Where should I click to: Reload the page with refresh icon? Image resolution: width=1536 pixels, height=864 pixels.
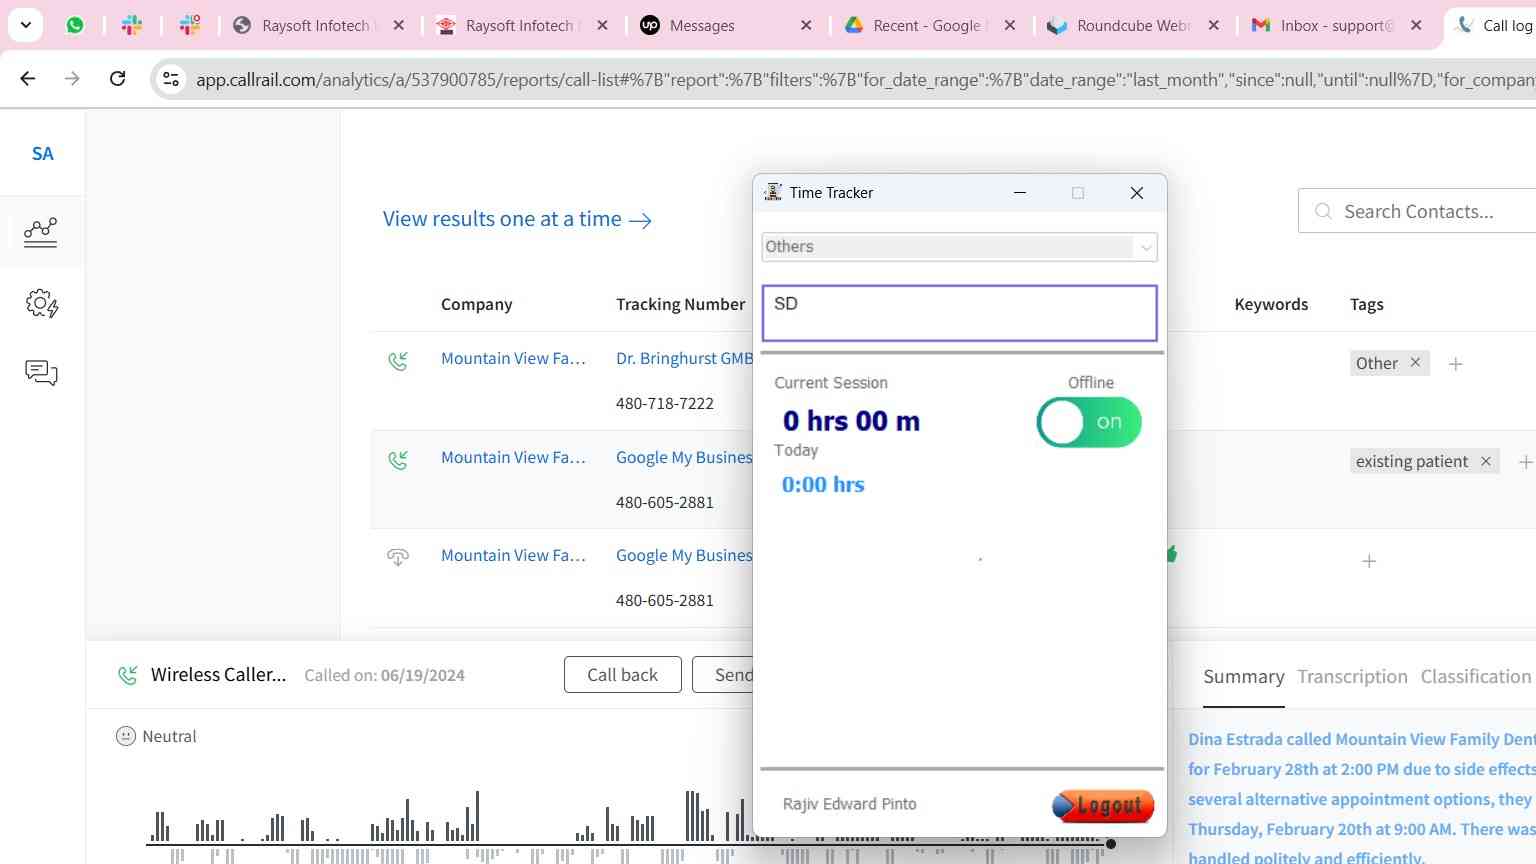(x=117, y=78)
